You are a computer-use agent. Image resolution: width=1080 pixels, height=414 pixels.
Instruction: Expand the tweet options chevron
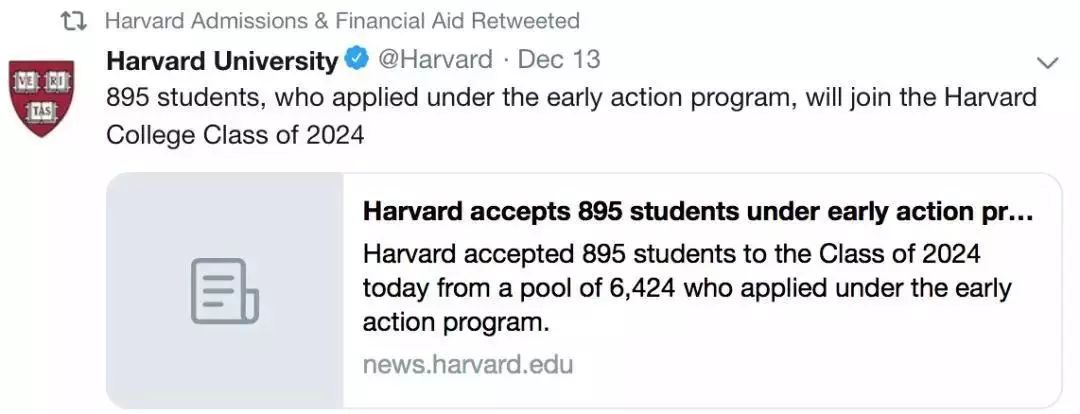[x=1047, y=63]
